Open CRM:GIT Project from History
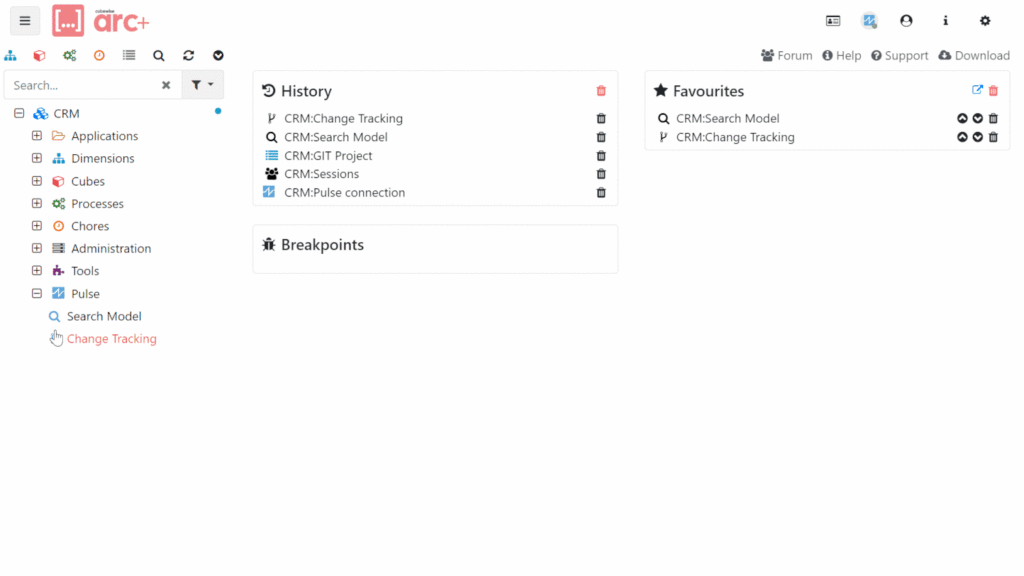This screenshot has width=1024, height=576. (x=328, y=156)
